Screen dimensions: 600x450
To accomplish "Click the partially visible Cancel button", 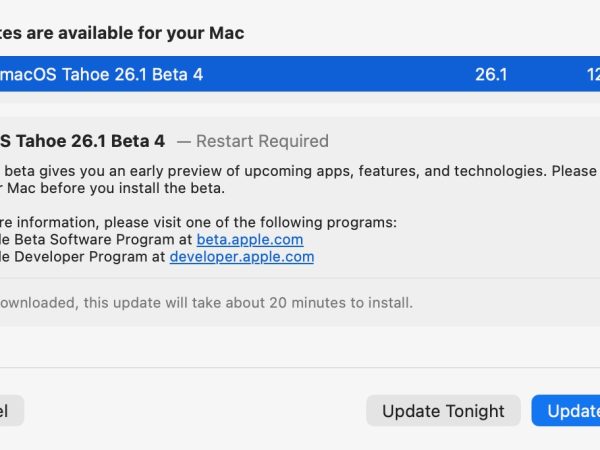I will [x=10, y=411].
